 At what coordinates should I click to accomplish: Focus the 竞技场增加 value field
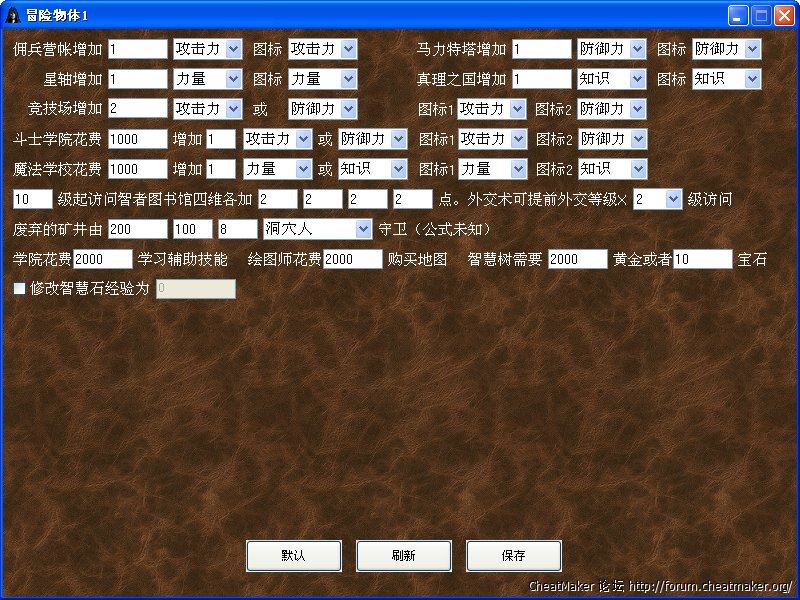137,109
